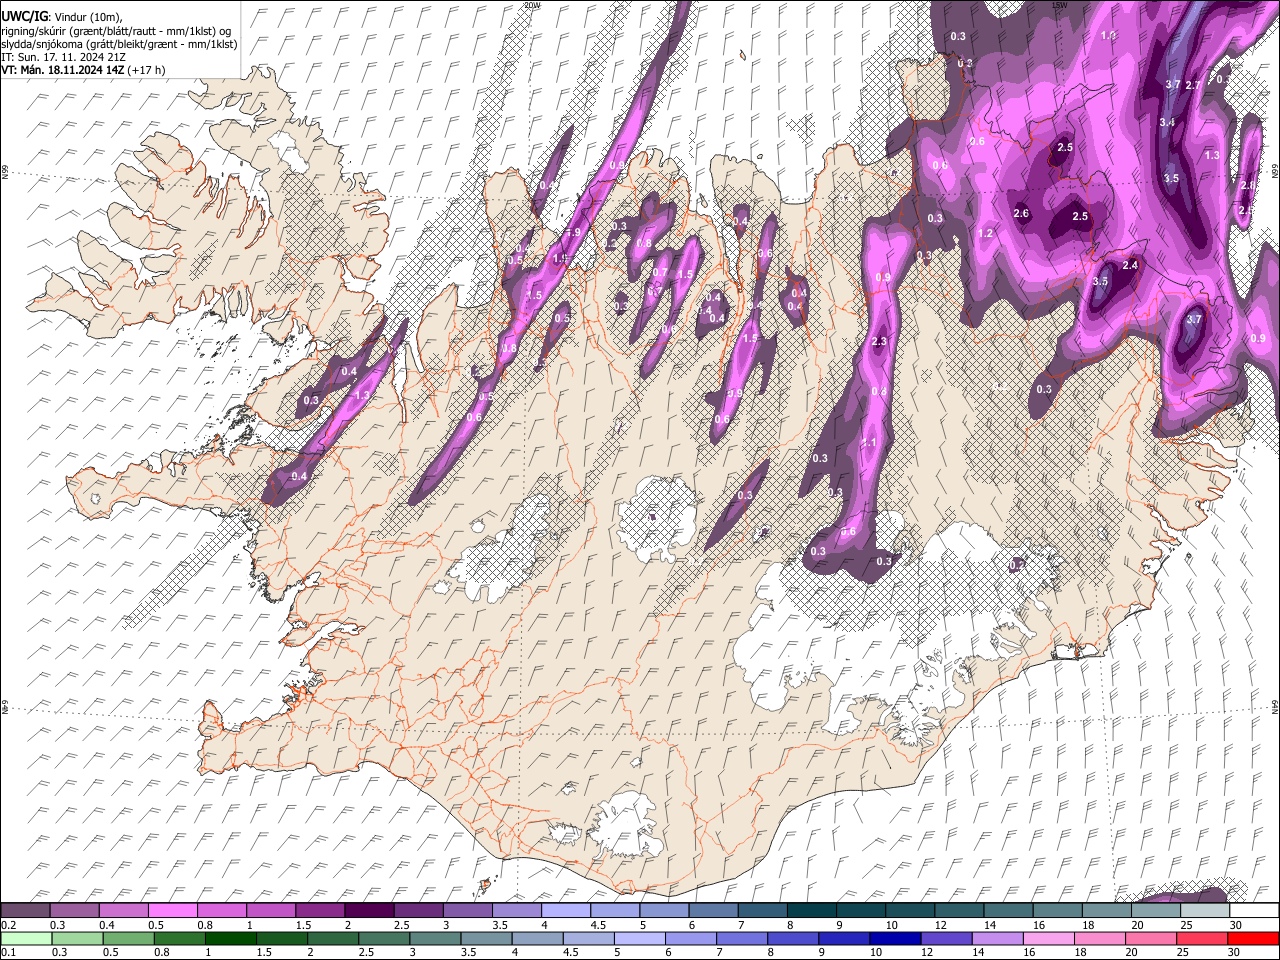Screen dimensions: 1280x960
Task: Select the darkest green swatch labeled 1
Action: pyautogui.click(x=231, y=938)
